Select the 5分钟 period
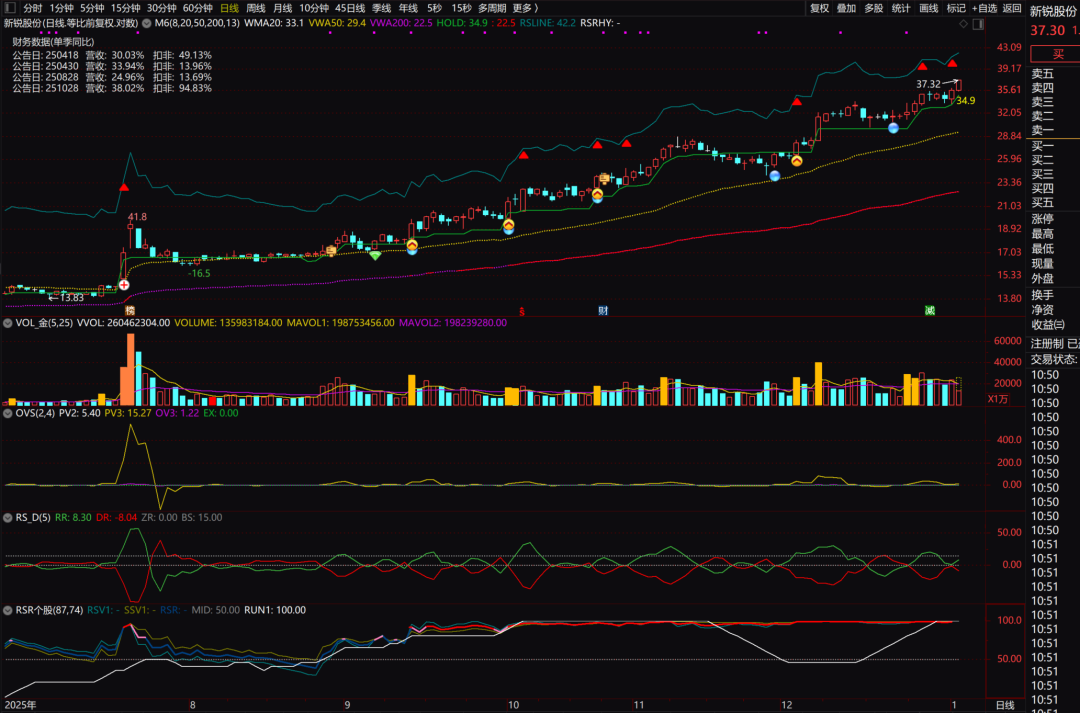This screenshot has height=713, width=1080. pos(92,8)
